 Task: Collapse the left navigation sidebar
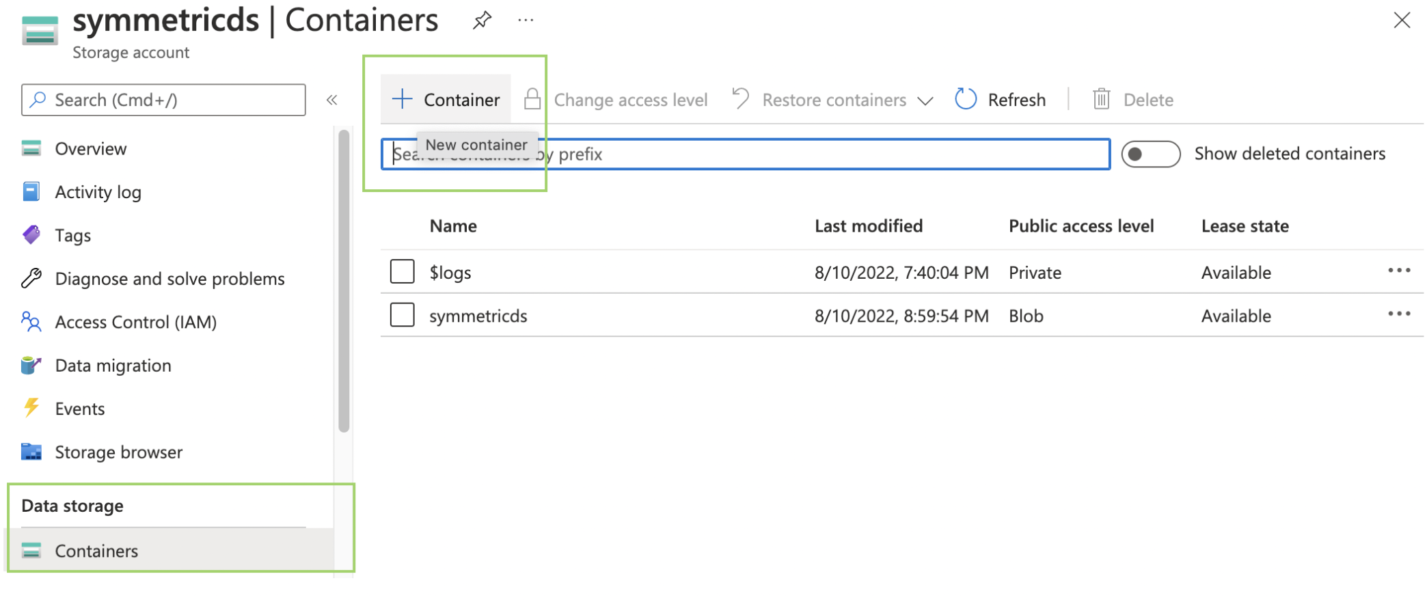coord(331,99)
